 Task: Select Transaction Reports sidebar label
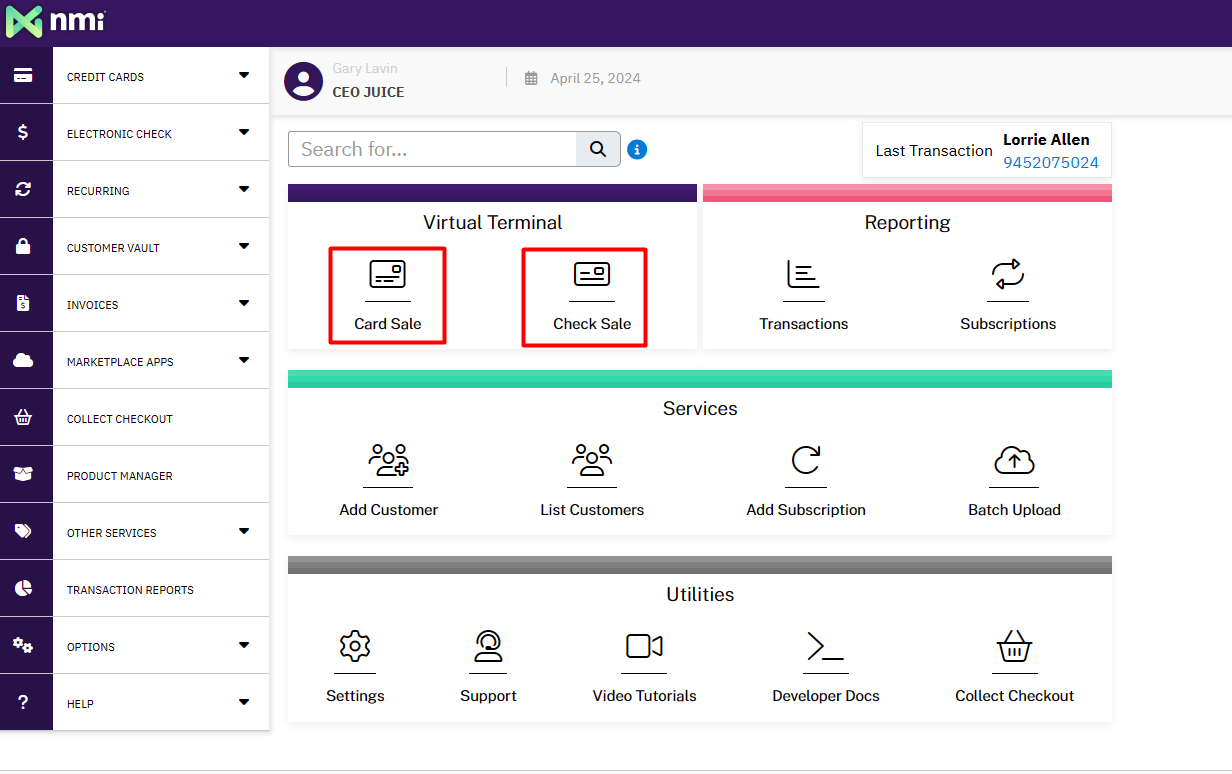pos(130,590)
